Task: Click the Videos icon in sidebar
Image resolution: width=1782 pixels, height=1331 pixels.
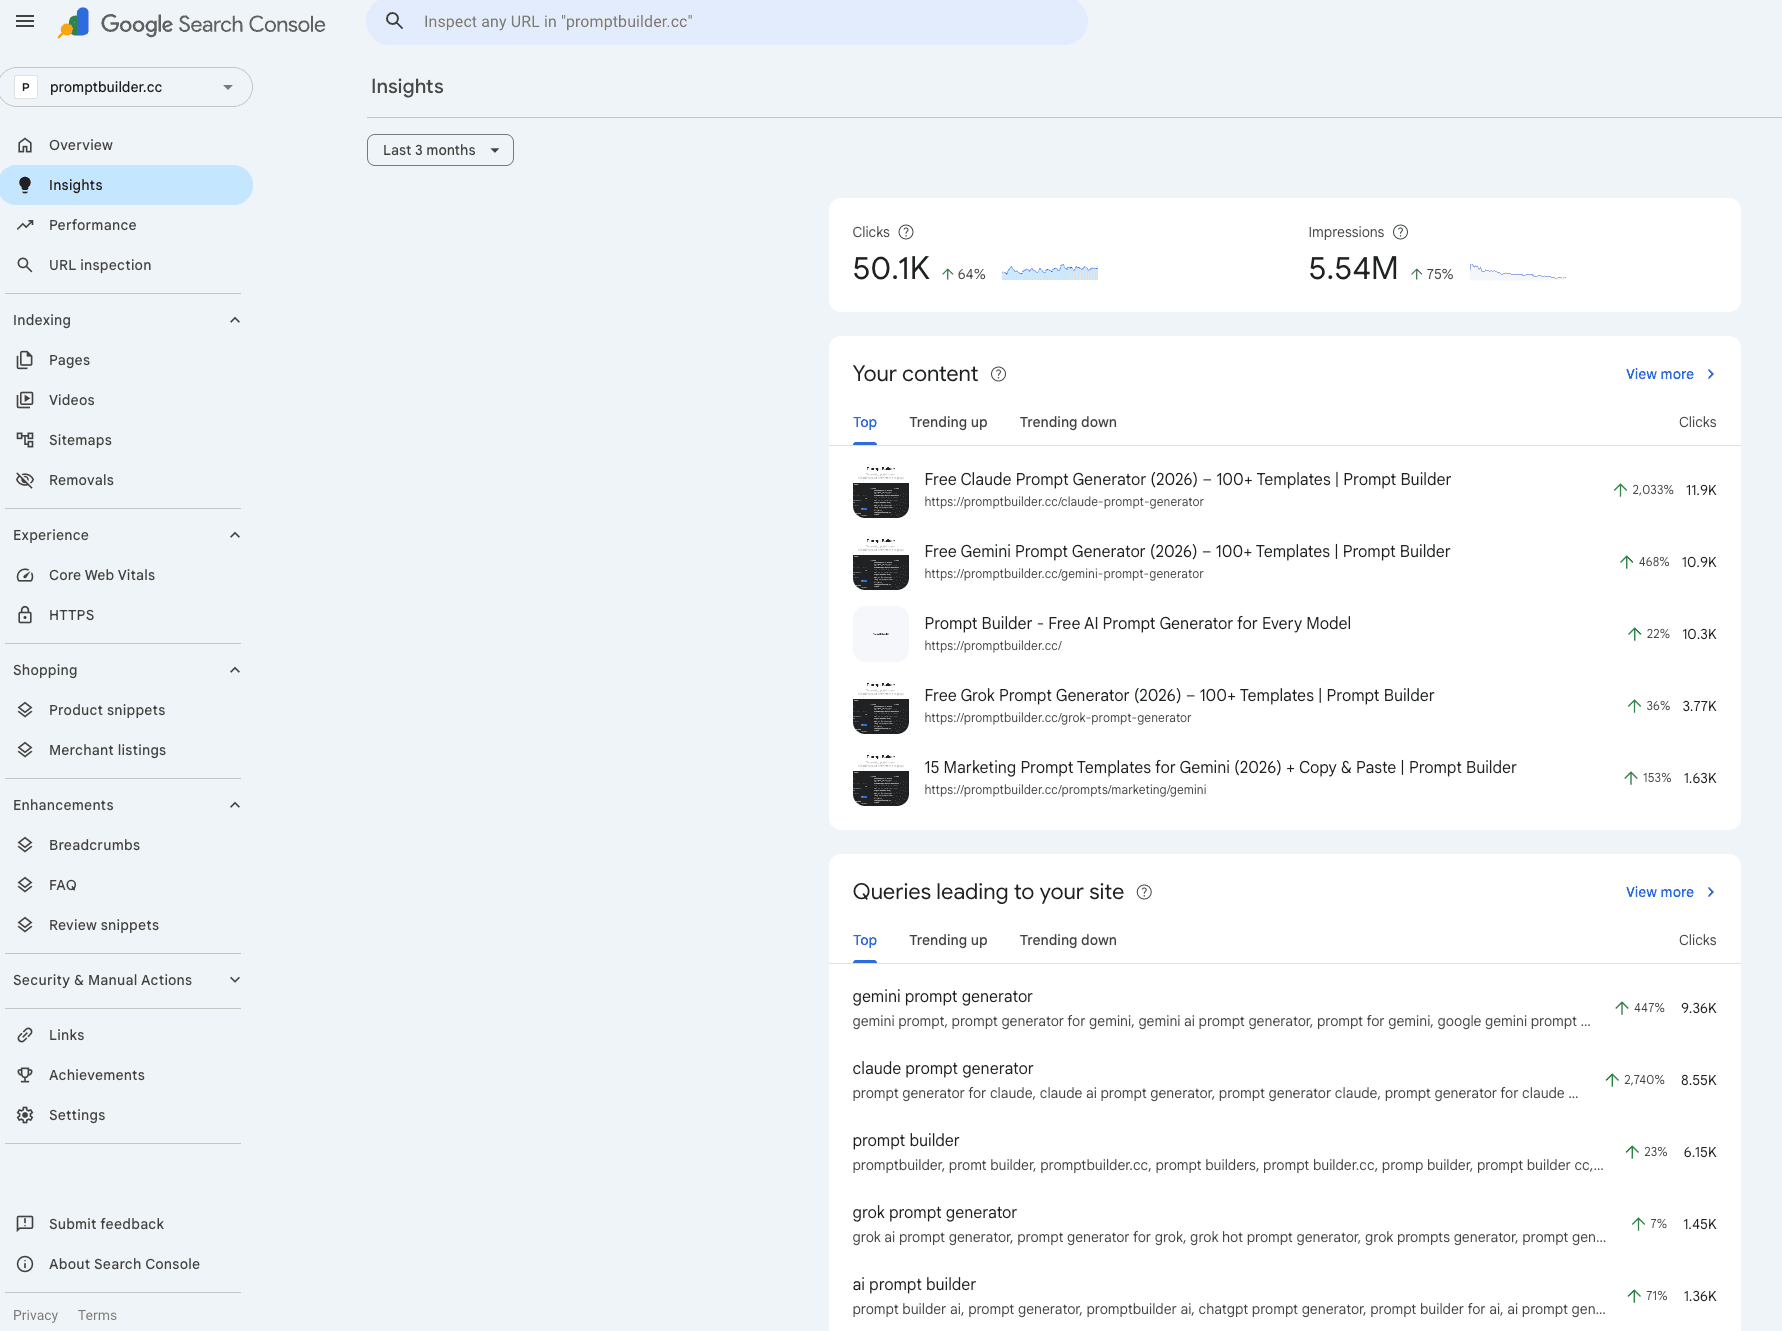Action: [x=25, y=400]
